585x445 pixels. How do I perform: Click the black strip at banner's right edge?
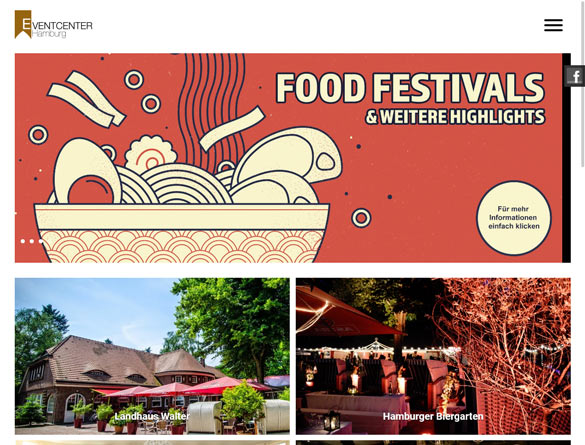pos(566,158)
